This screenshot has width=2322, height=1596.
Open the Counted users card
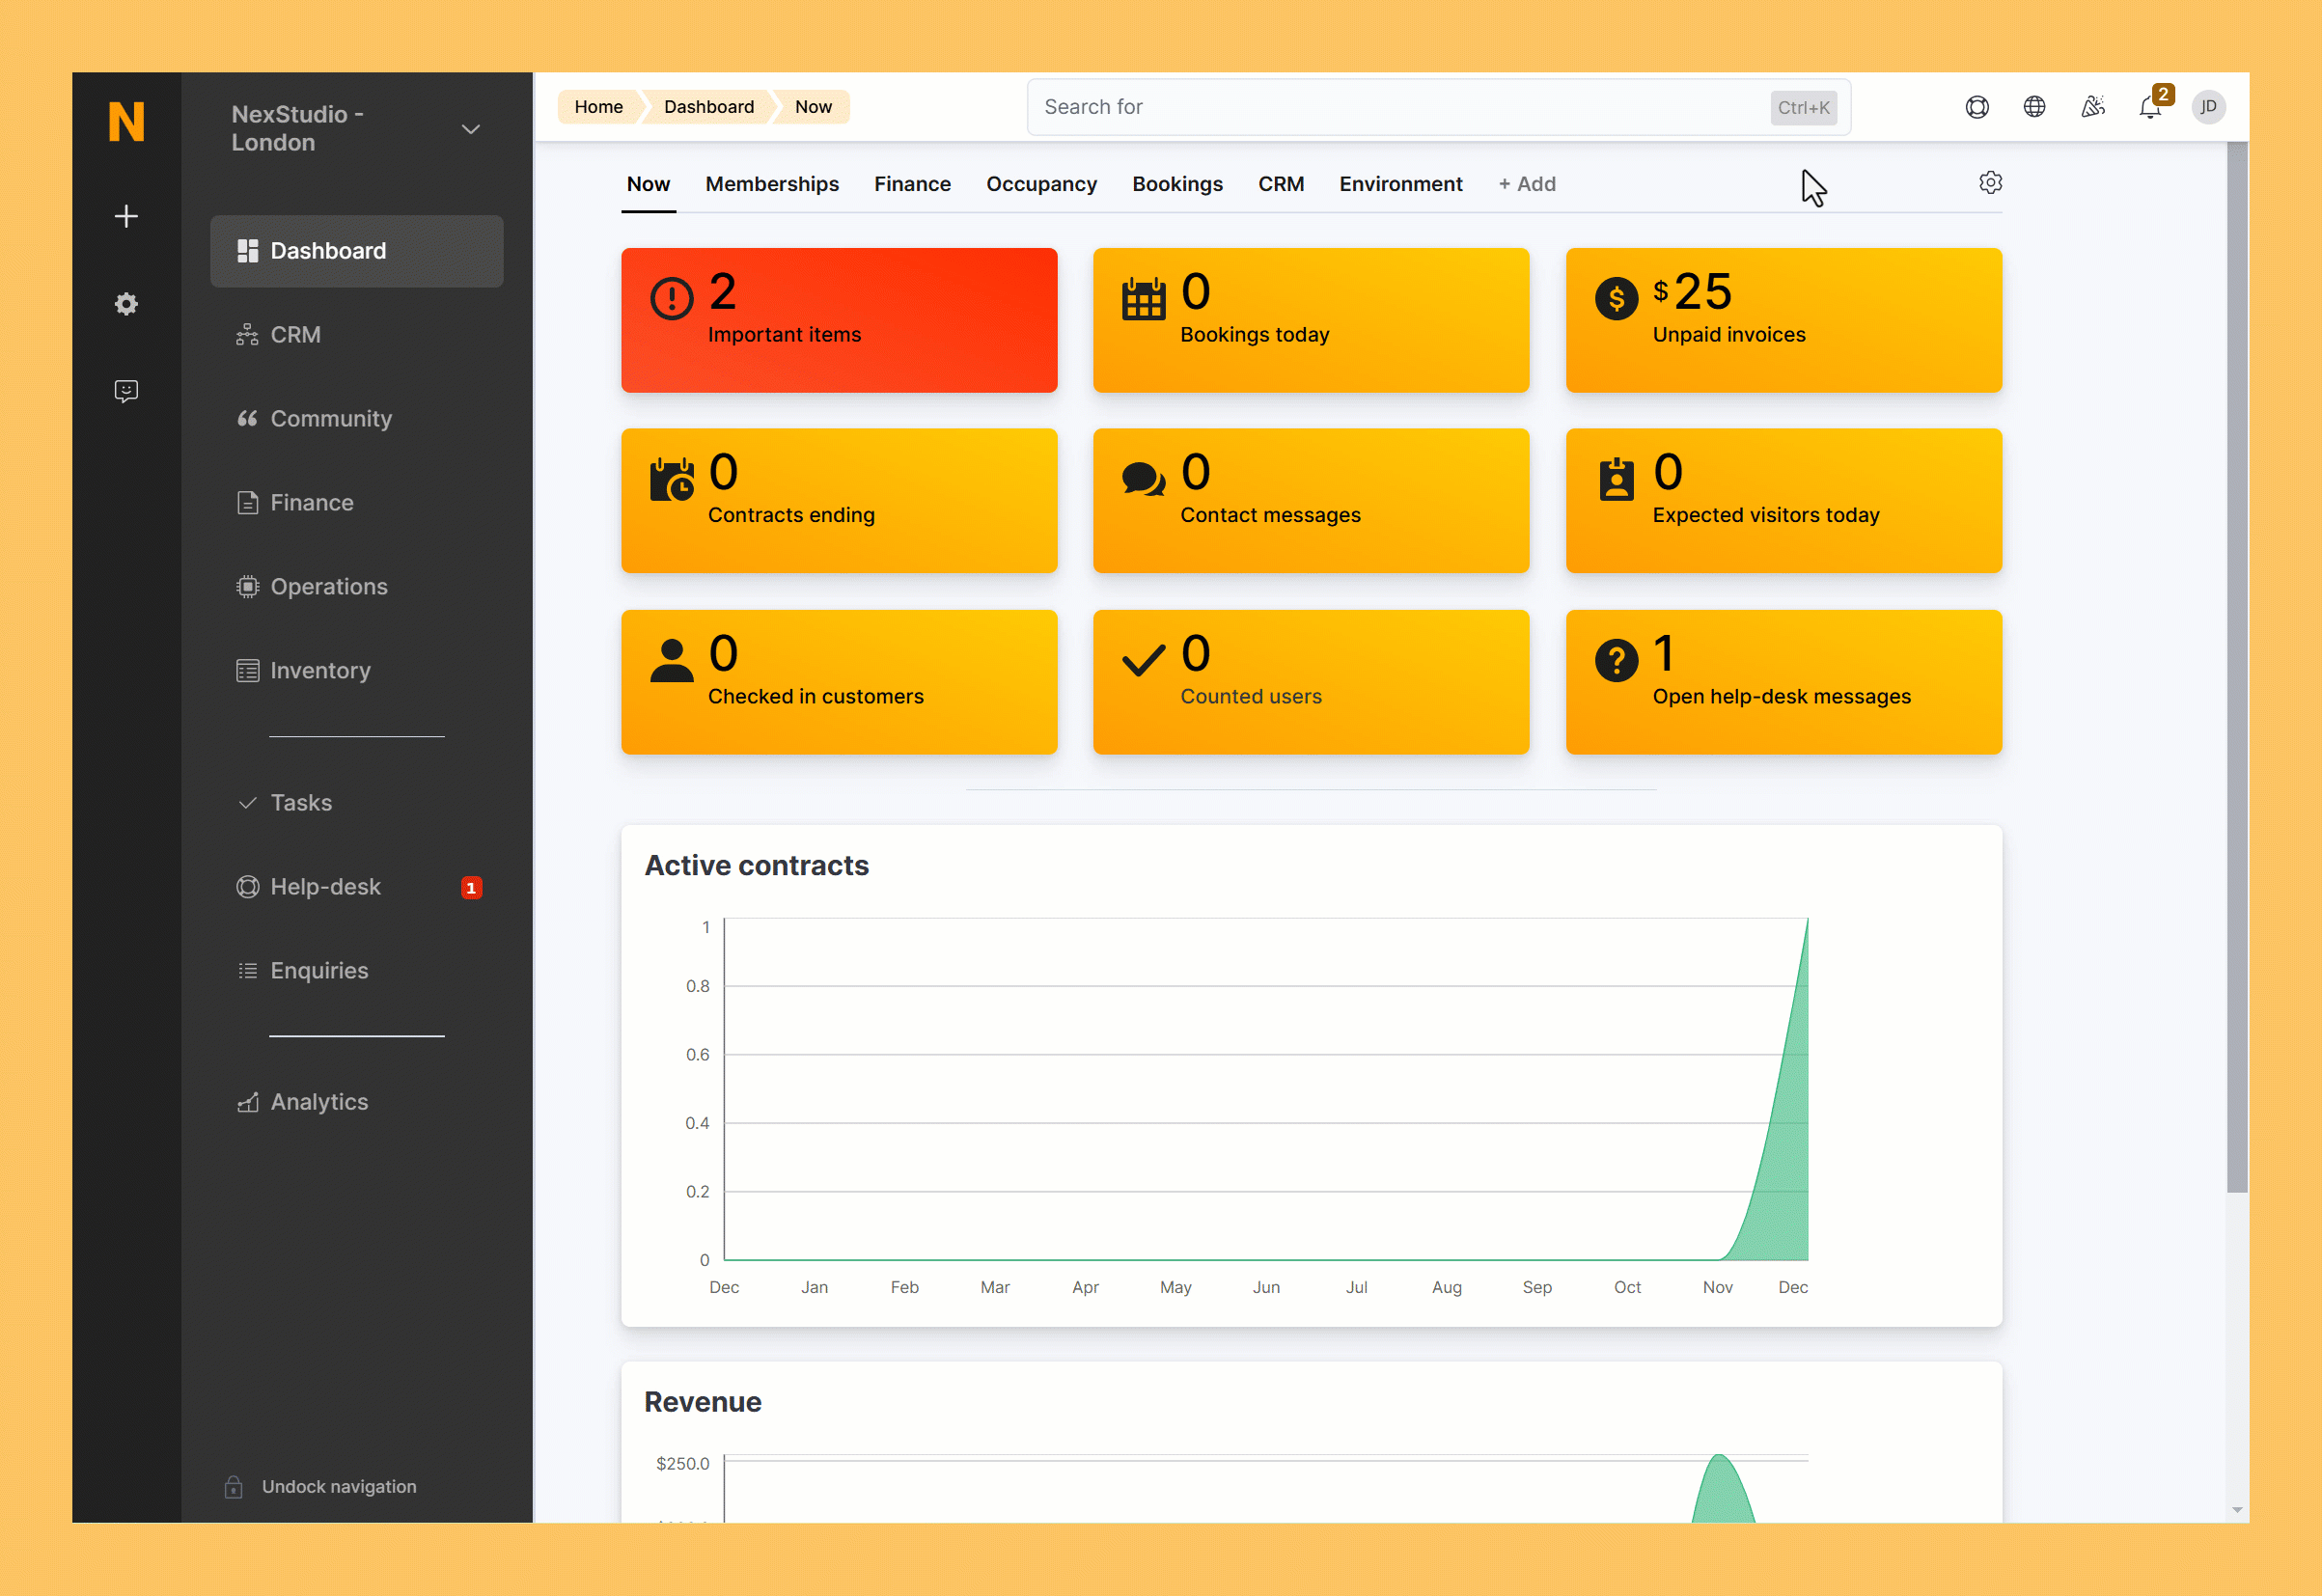(x=1311, y=682)
